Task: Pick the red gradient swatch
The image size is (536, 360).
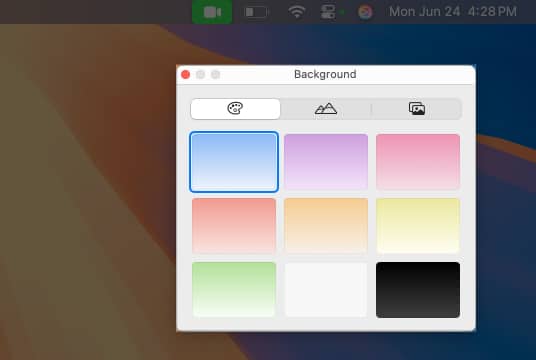Action: [234, 226]
